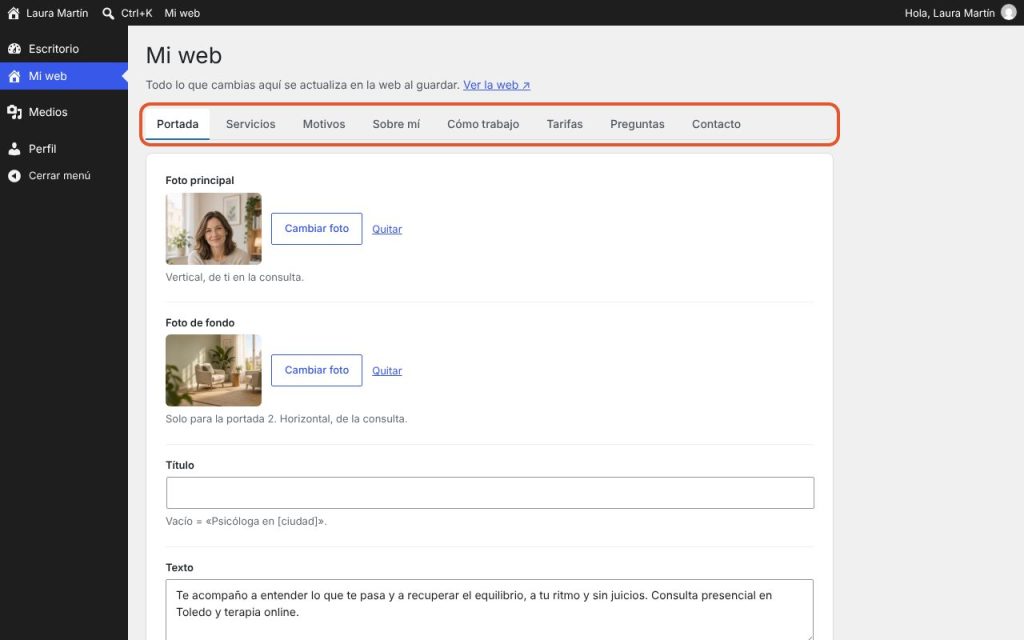The image size is (1024, 640).
Task: Click the Perfil user icon
Action: (x=14, y=149)
